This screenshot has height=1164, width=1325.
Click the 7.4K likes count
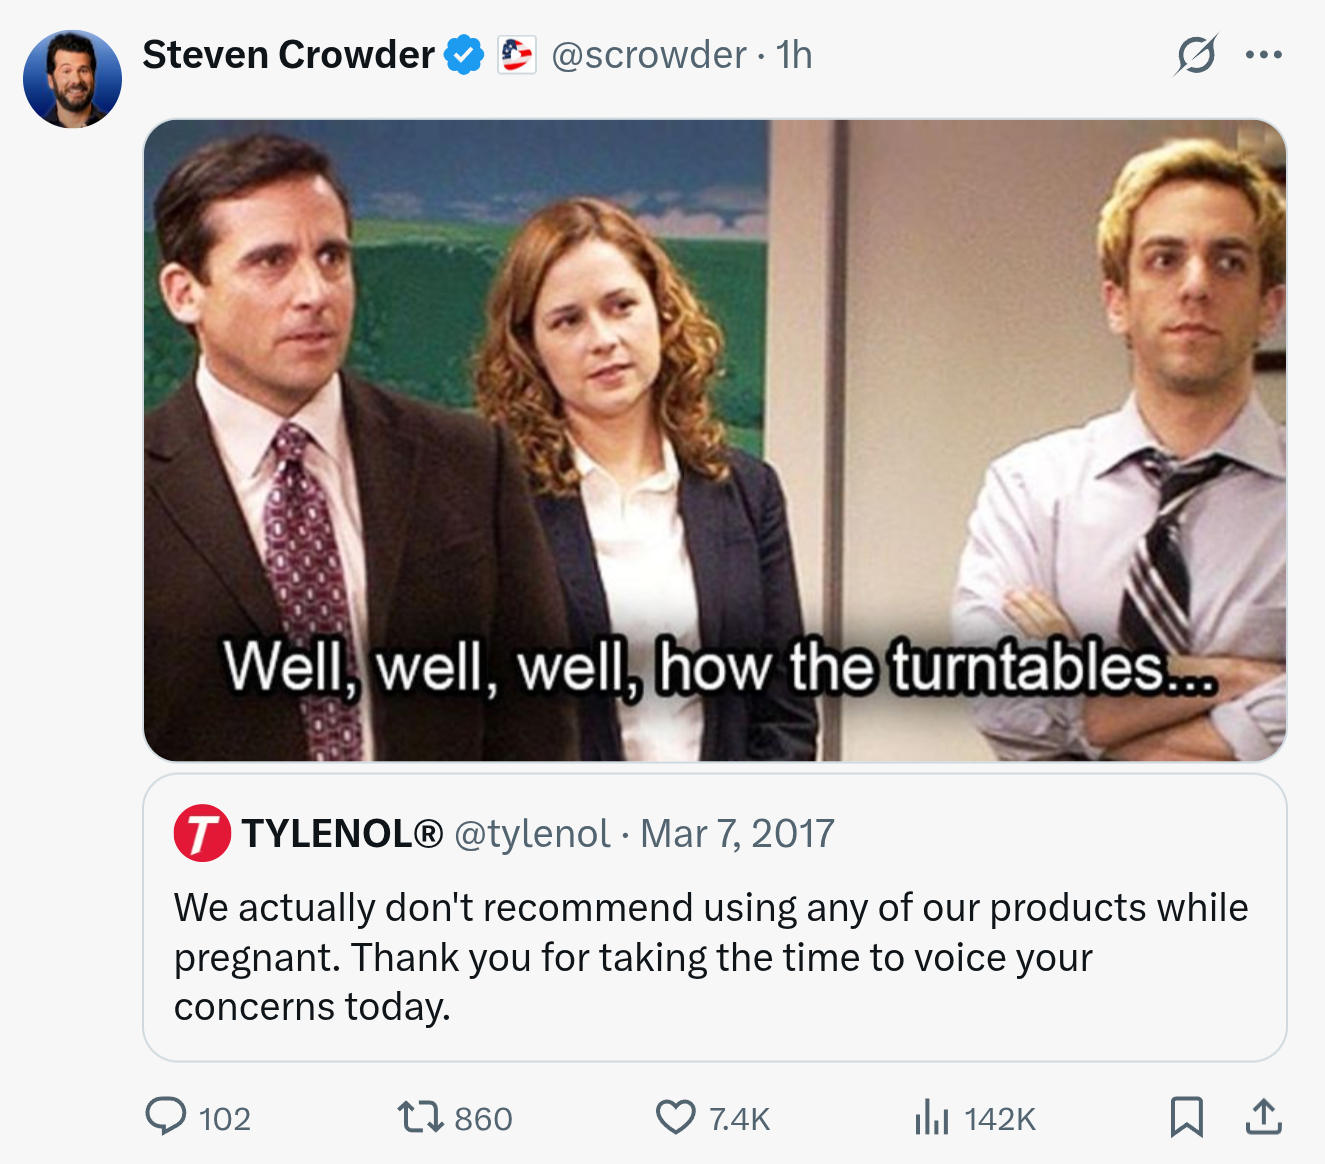[x=740, y=1118]
